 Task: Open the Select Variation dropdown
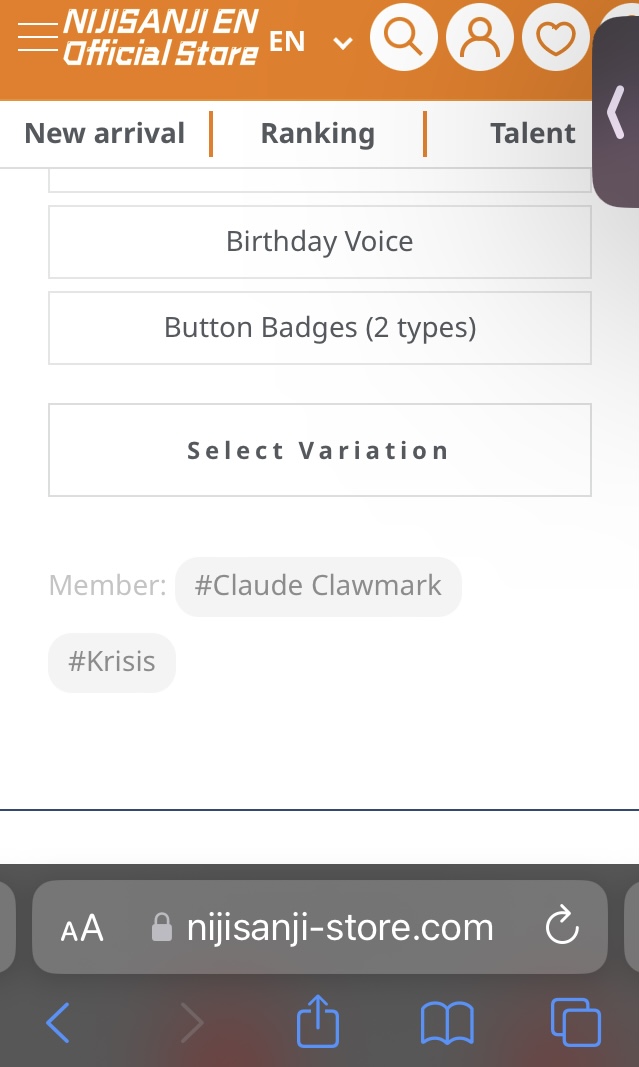tap(320, 450)
